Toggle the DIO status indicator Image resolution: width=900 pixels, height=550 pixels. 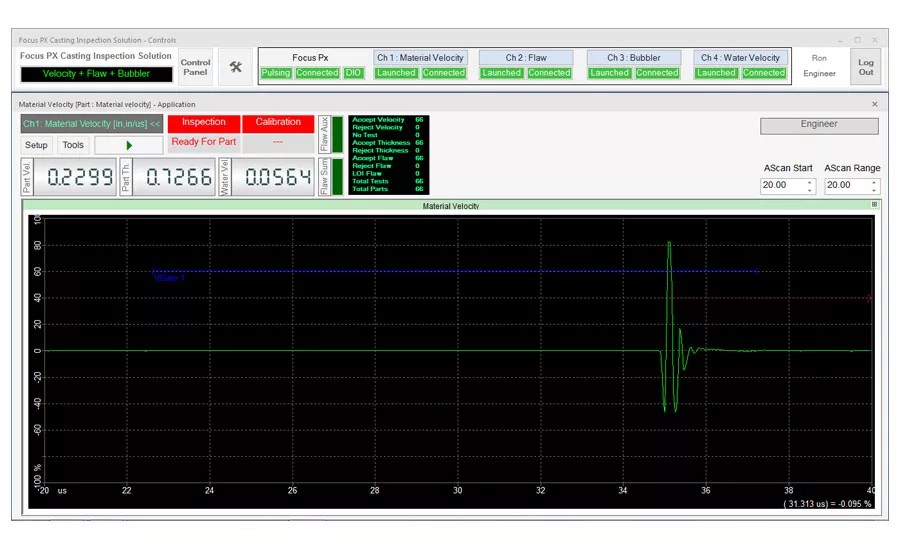pyautogui.click(x=353, y=73)
